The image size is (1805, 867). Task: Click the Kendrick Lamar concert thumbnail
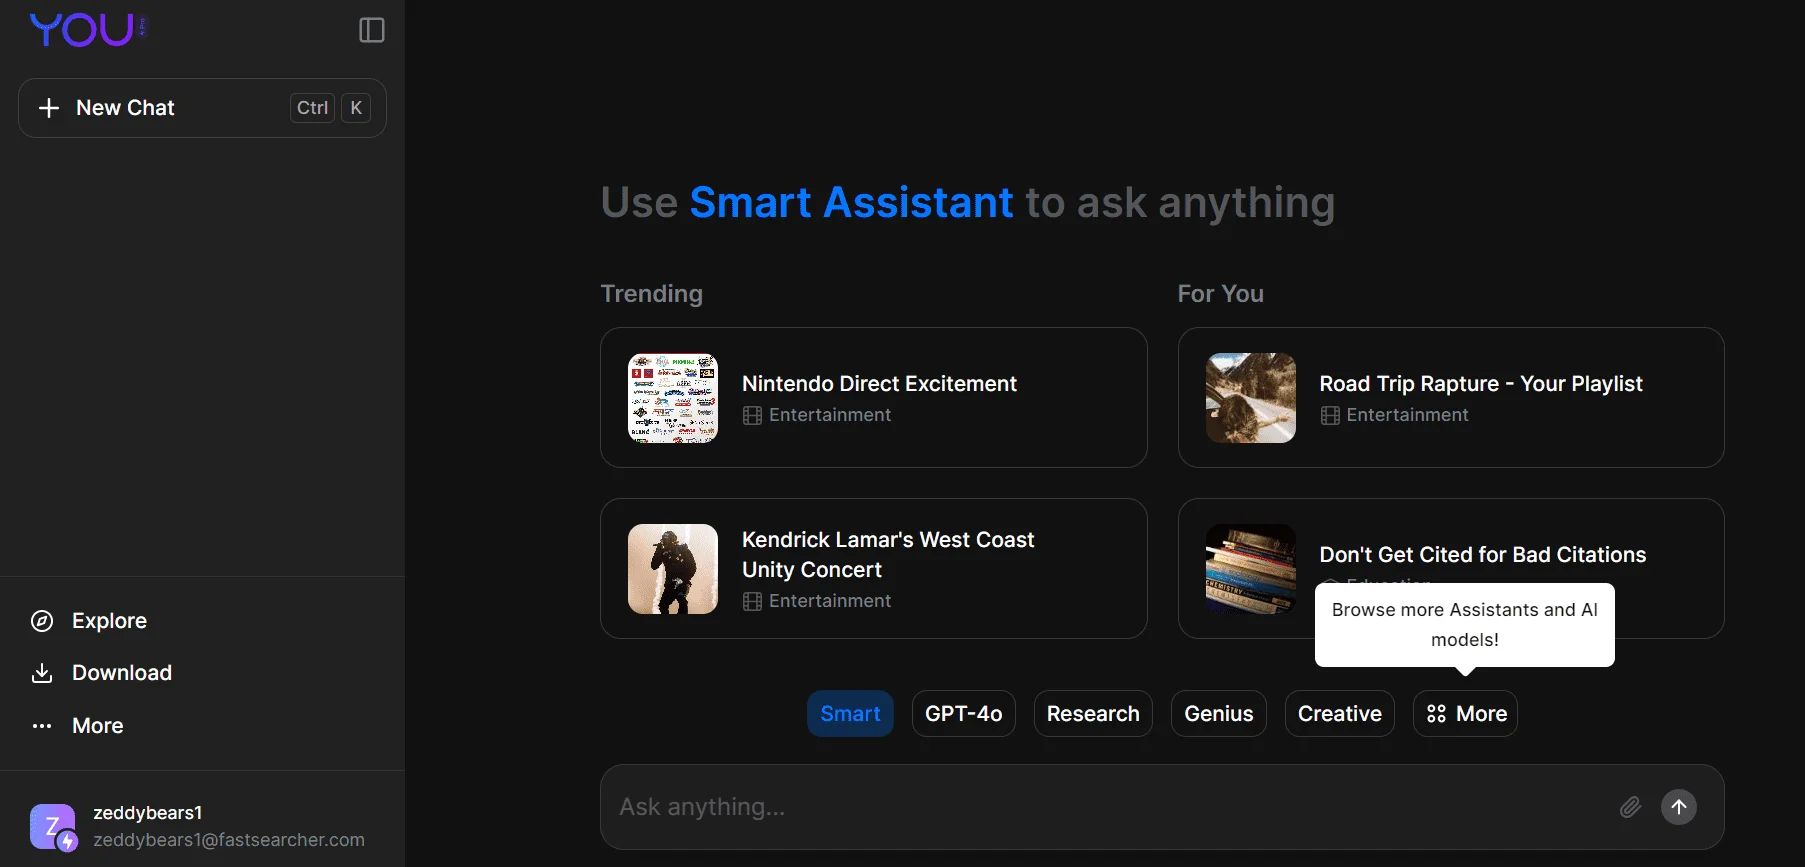click(673, 569)
